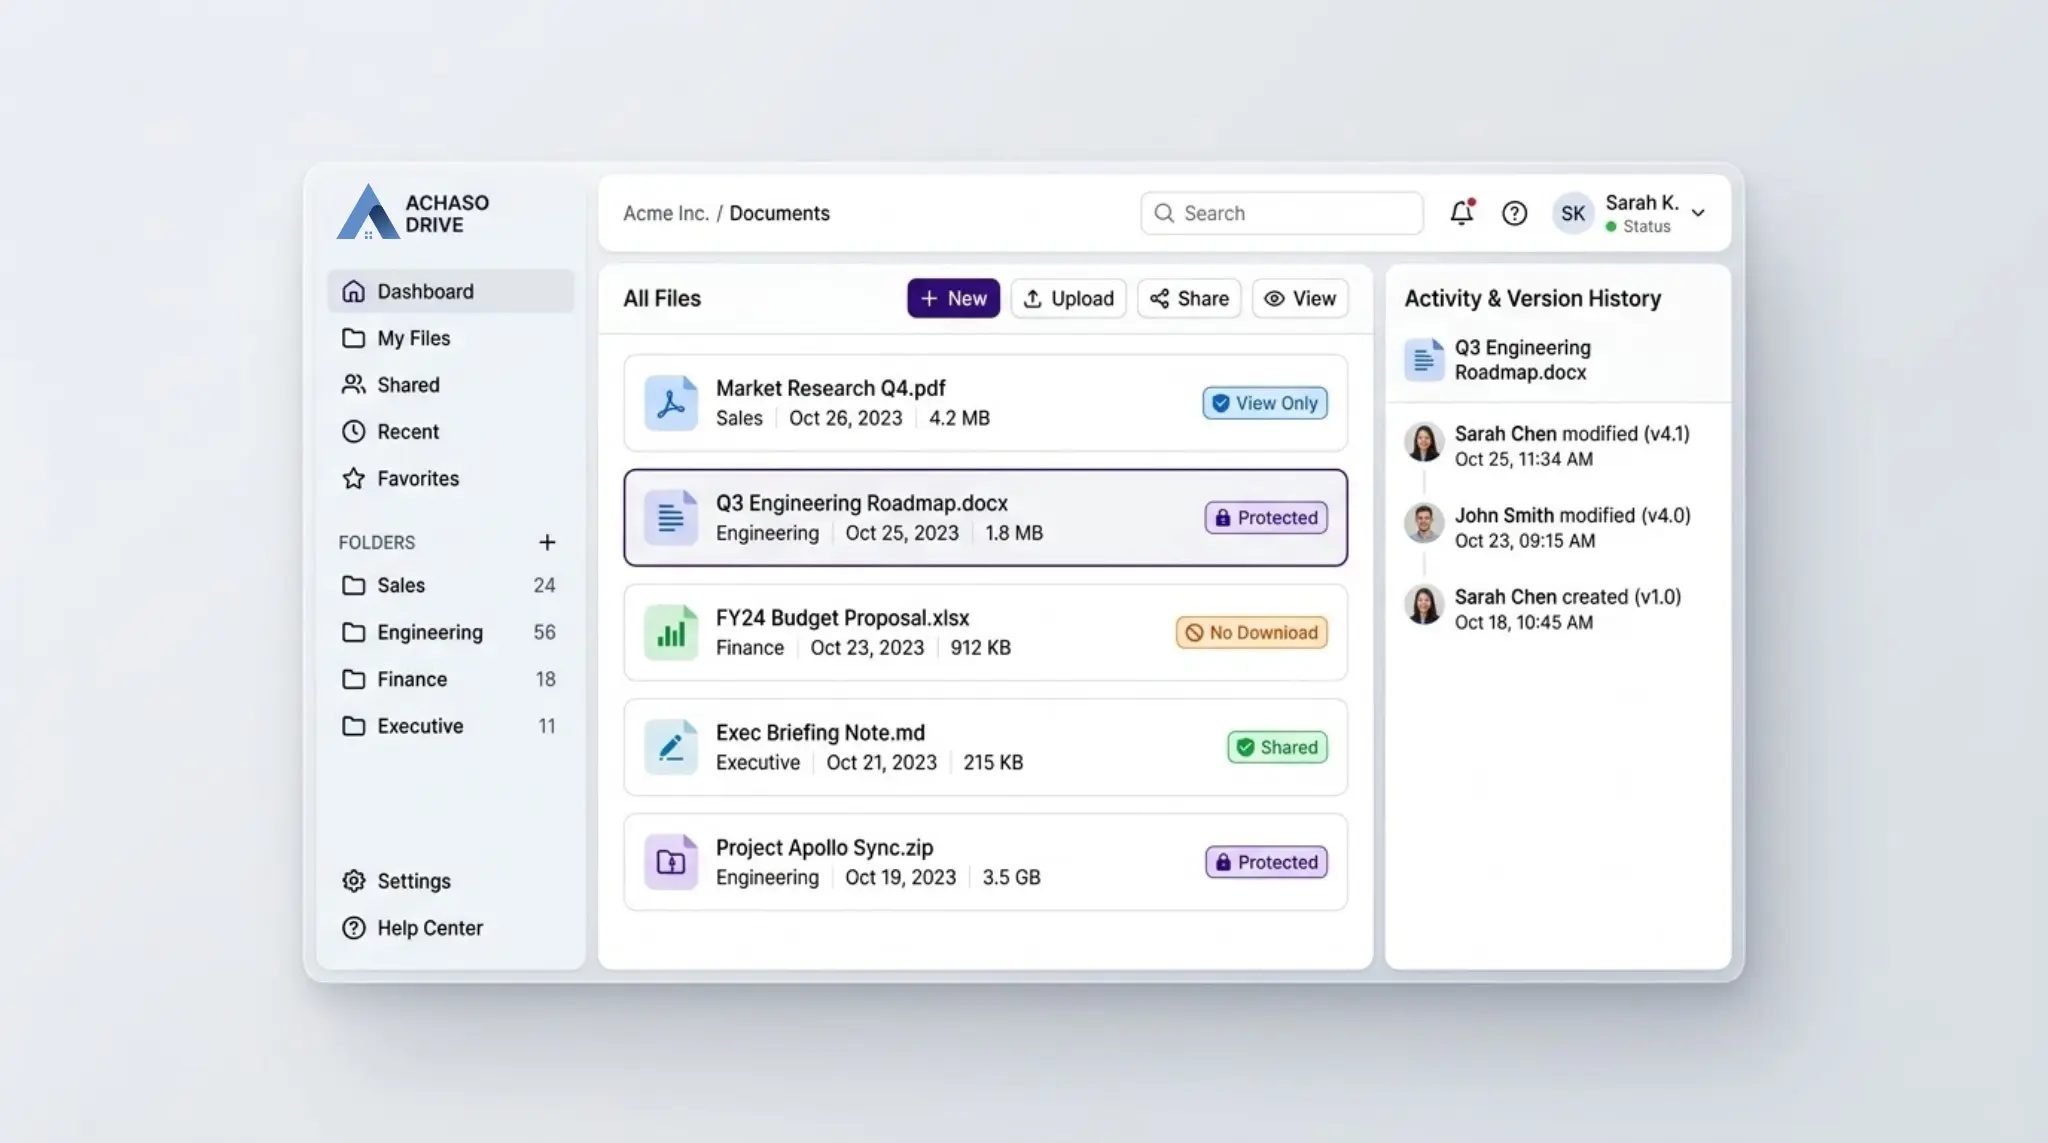Open Favorites in the sidebar
2048x1143 pixels.
[x=450, y=479]
